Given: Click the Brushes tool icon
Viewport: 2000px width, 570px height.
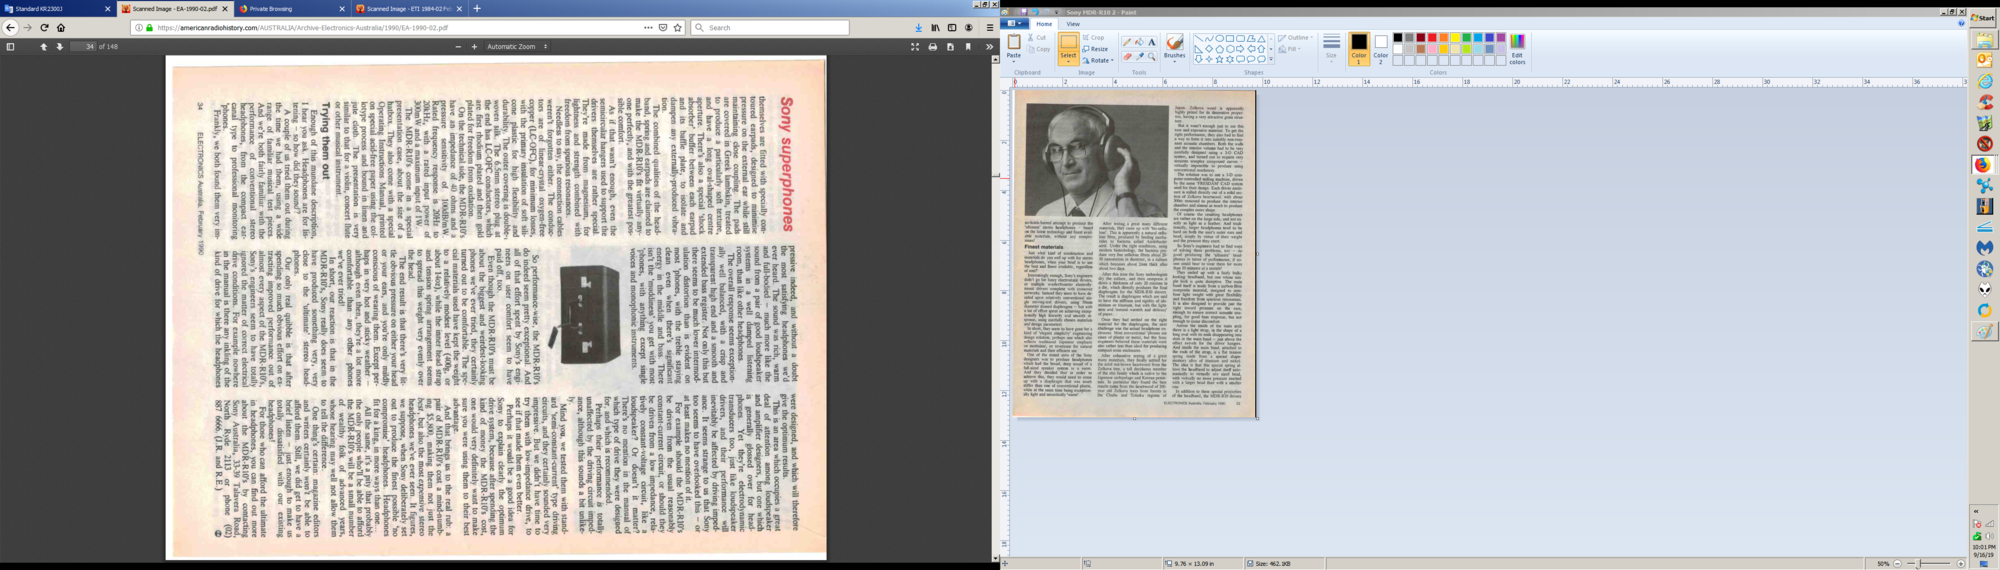Looking at the screenshot, I should (1174, 42).
